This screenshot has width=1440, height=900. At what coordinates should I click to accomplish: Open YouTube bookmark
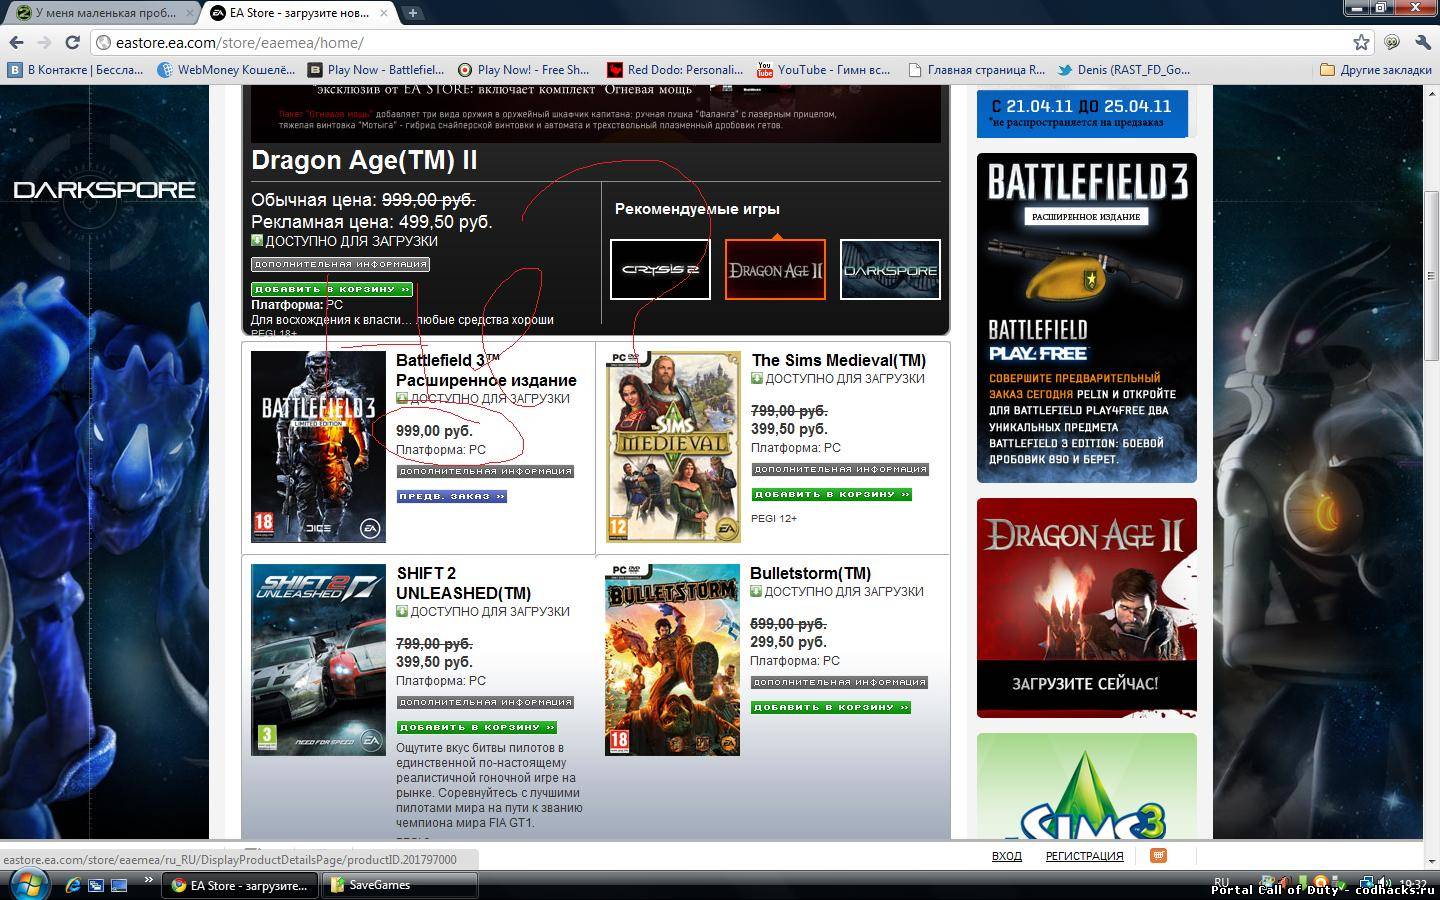(x=823, y=70)
